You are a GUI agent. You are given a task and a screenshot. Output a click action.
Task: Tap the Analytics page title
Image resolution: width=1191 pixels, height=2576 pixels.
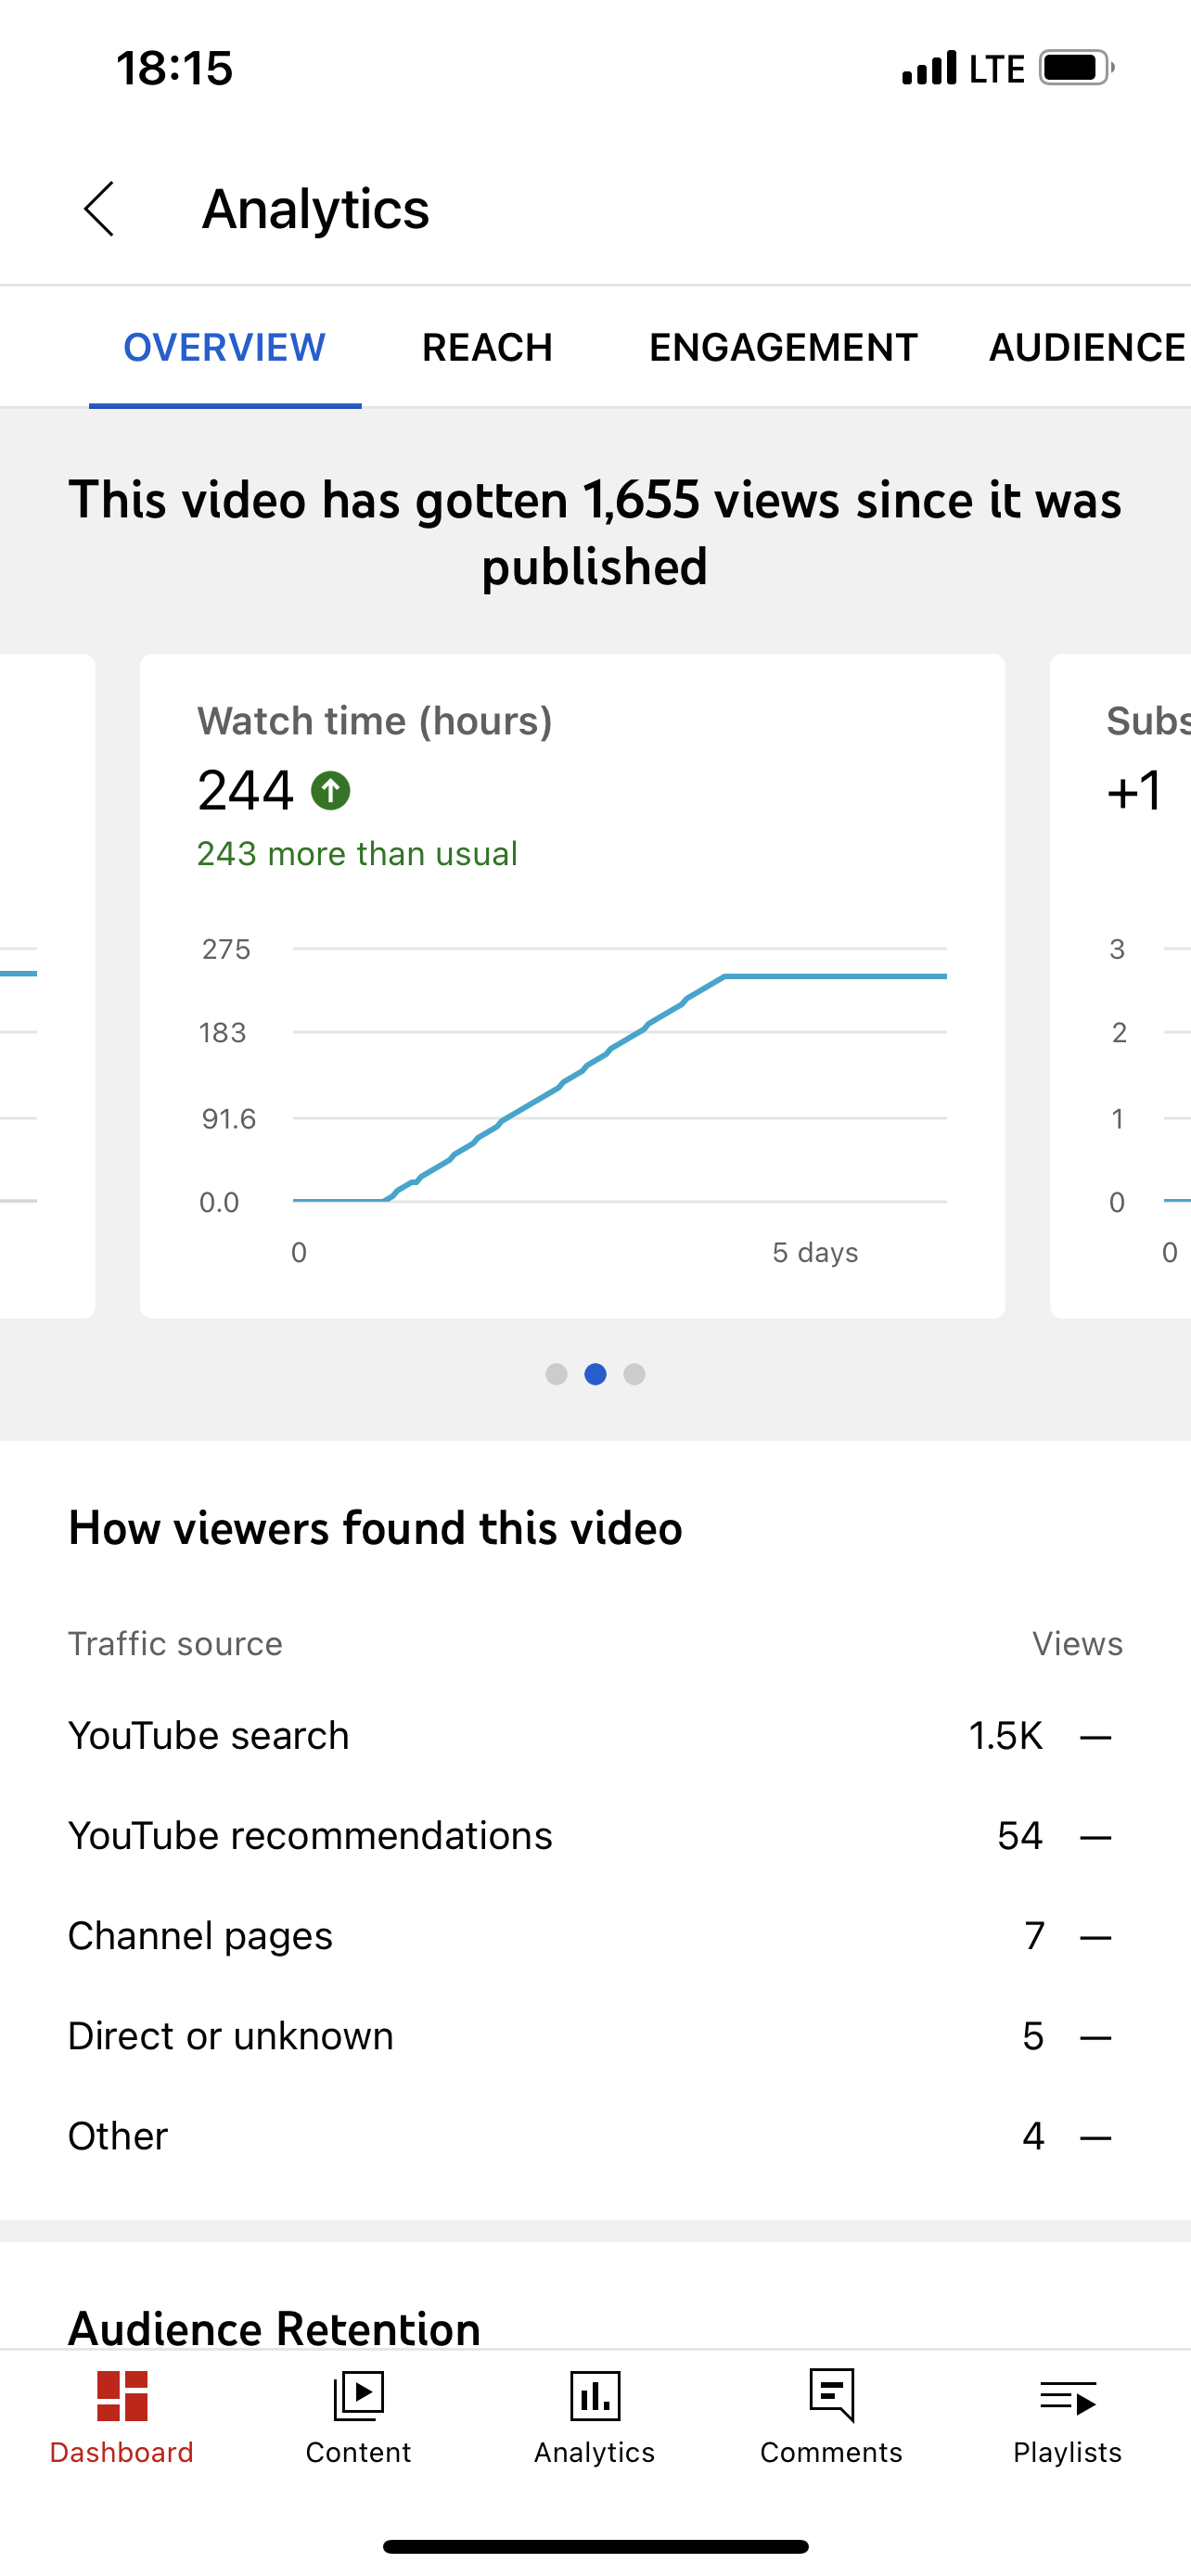pos(315,209)
